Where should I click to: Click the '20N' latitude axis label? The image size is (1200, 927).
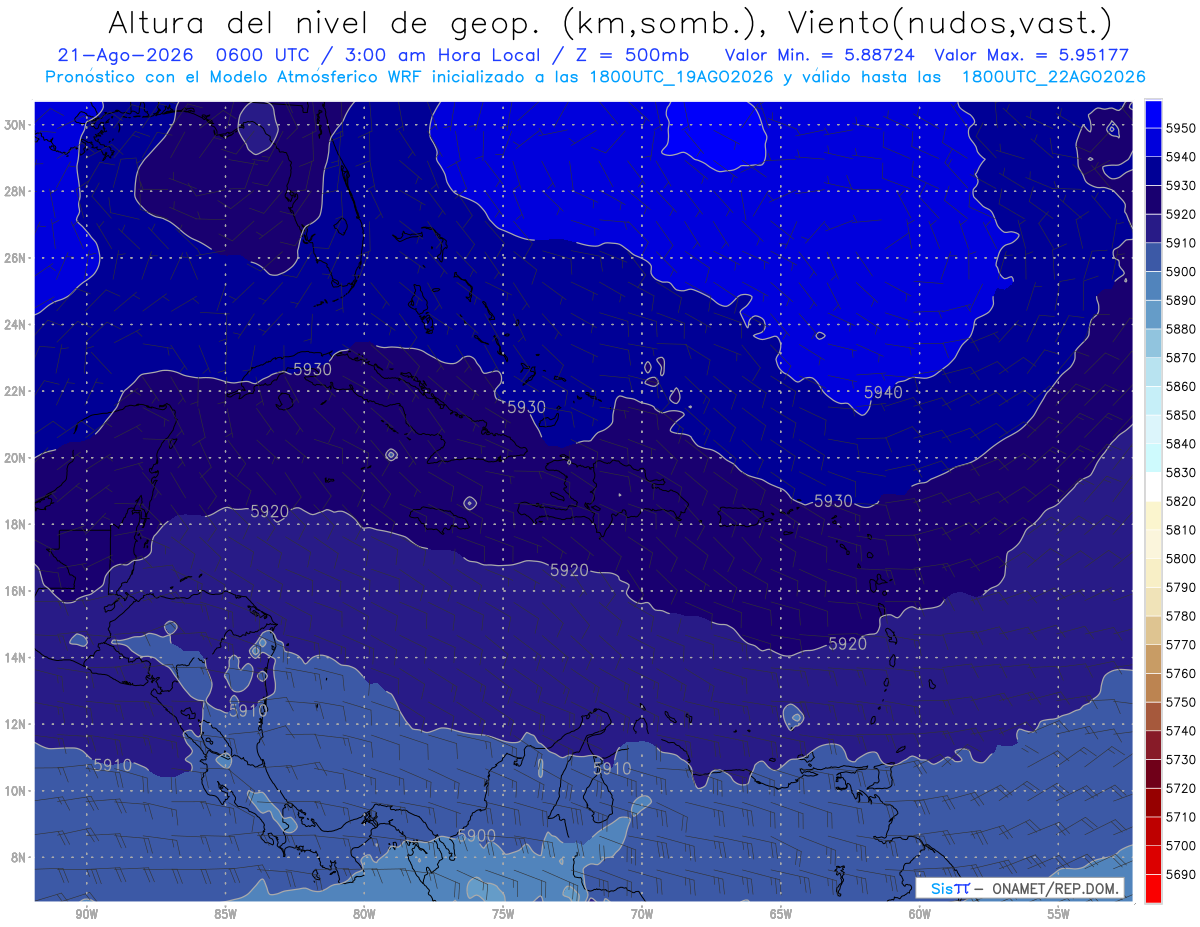[x=14, y=458]
